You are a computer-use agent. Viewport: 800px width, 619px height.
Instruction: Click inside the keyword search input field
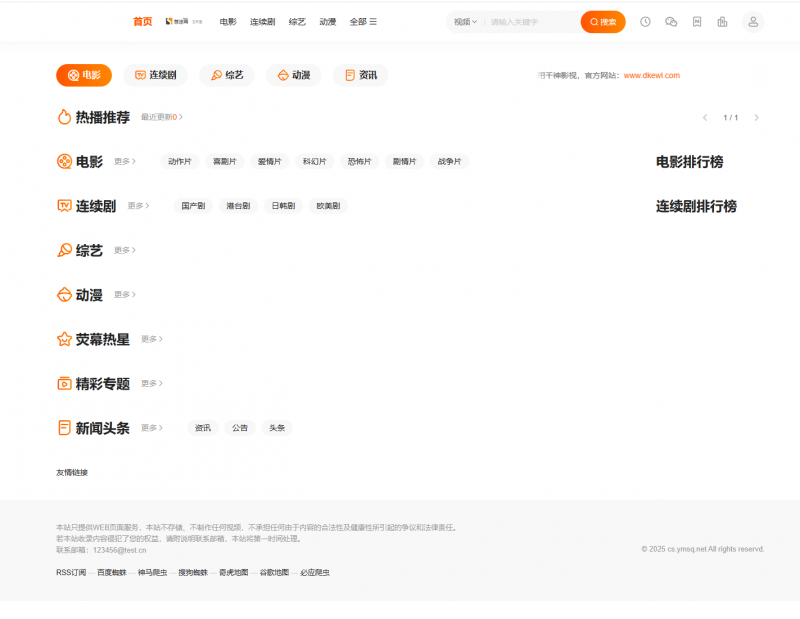[530, 21]
